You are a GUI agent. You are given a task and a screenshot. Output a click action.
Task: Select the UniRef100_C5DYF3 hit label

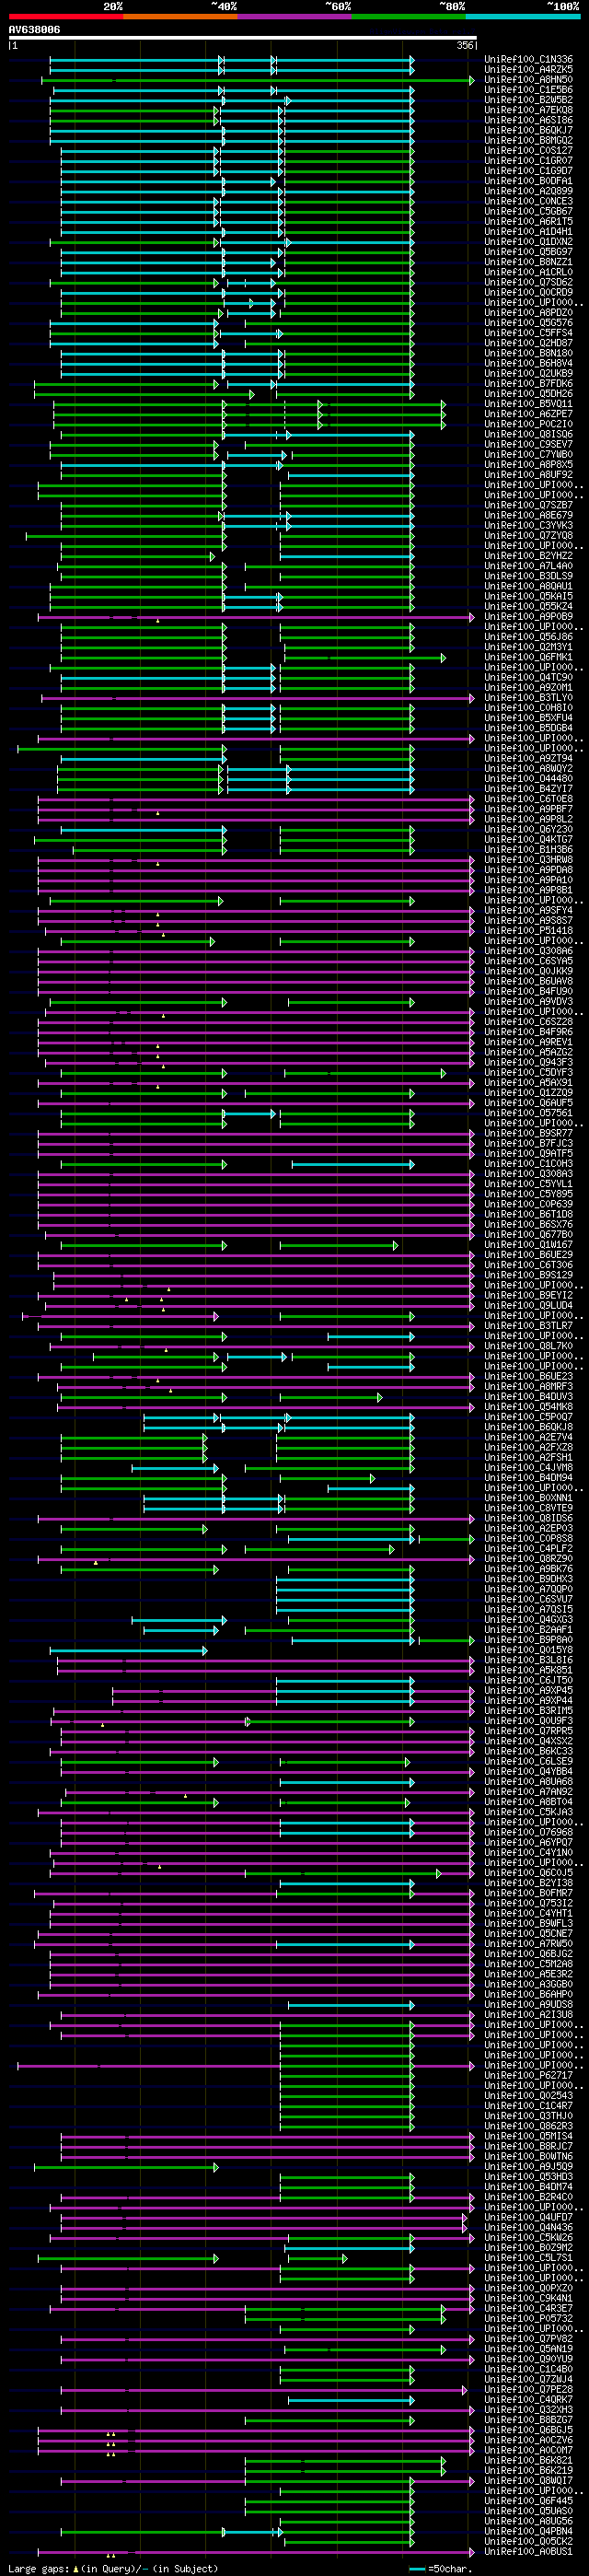[528, 1073]
